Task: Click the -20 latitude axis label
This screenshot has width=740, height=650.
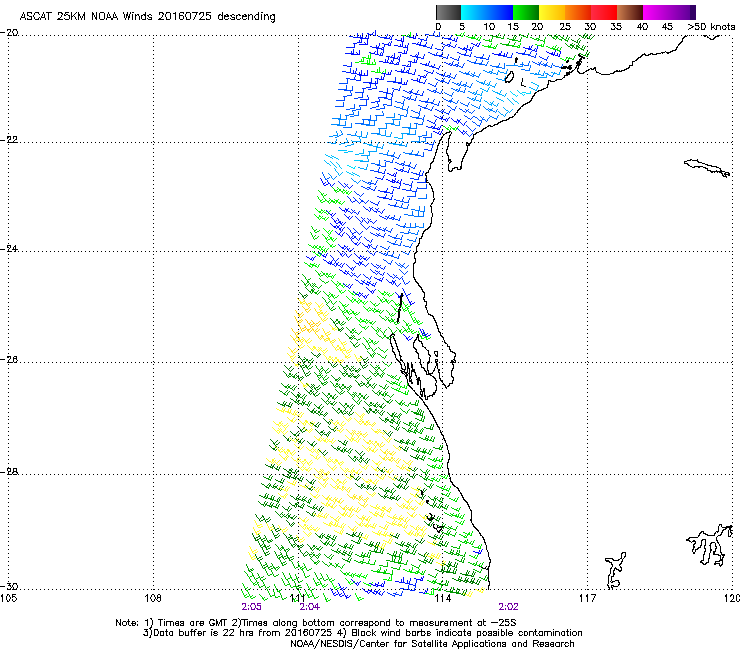Action: [x=9, y=33]
